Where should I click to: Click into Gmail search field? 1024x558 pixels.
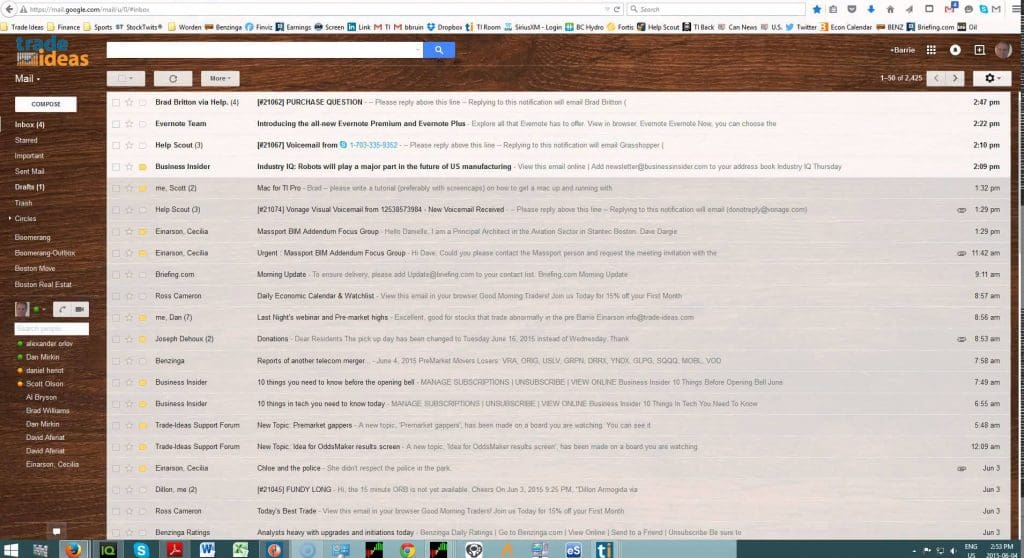260,50
